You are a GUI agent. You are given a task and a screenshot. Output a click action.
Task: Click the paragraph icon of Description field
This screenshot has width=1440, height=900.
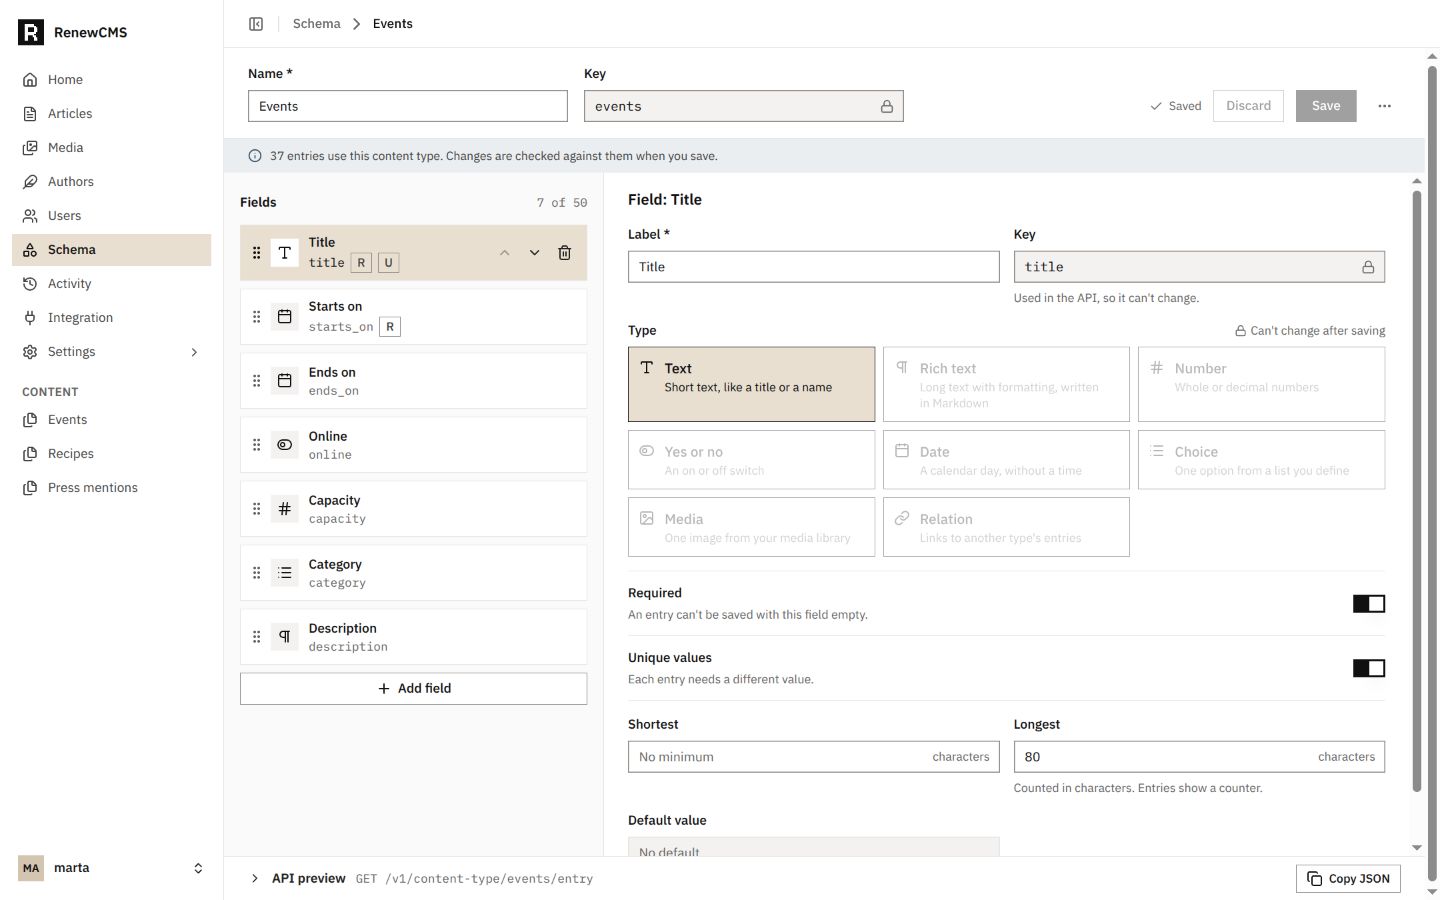point(285,637)
